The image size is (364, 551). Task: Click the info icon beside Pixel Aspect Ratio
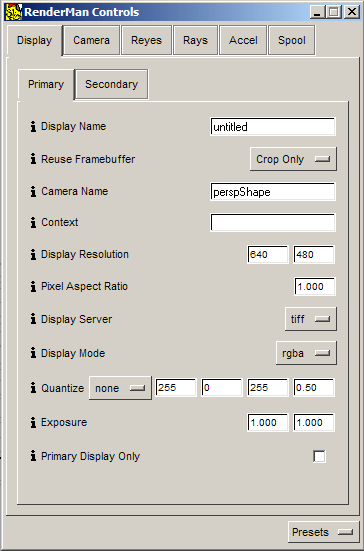(33, 286)
